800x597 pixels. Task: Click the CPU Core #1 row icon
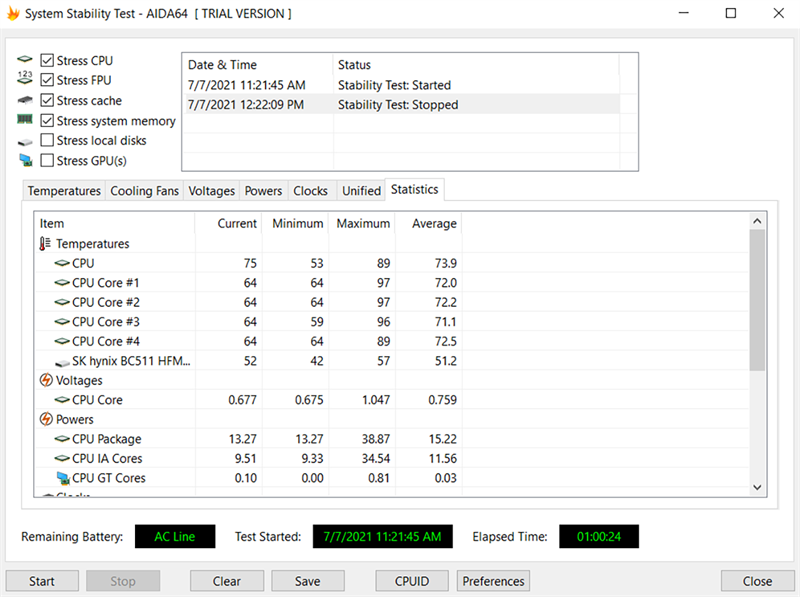62,283
